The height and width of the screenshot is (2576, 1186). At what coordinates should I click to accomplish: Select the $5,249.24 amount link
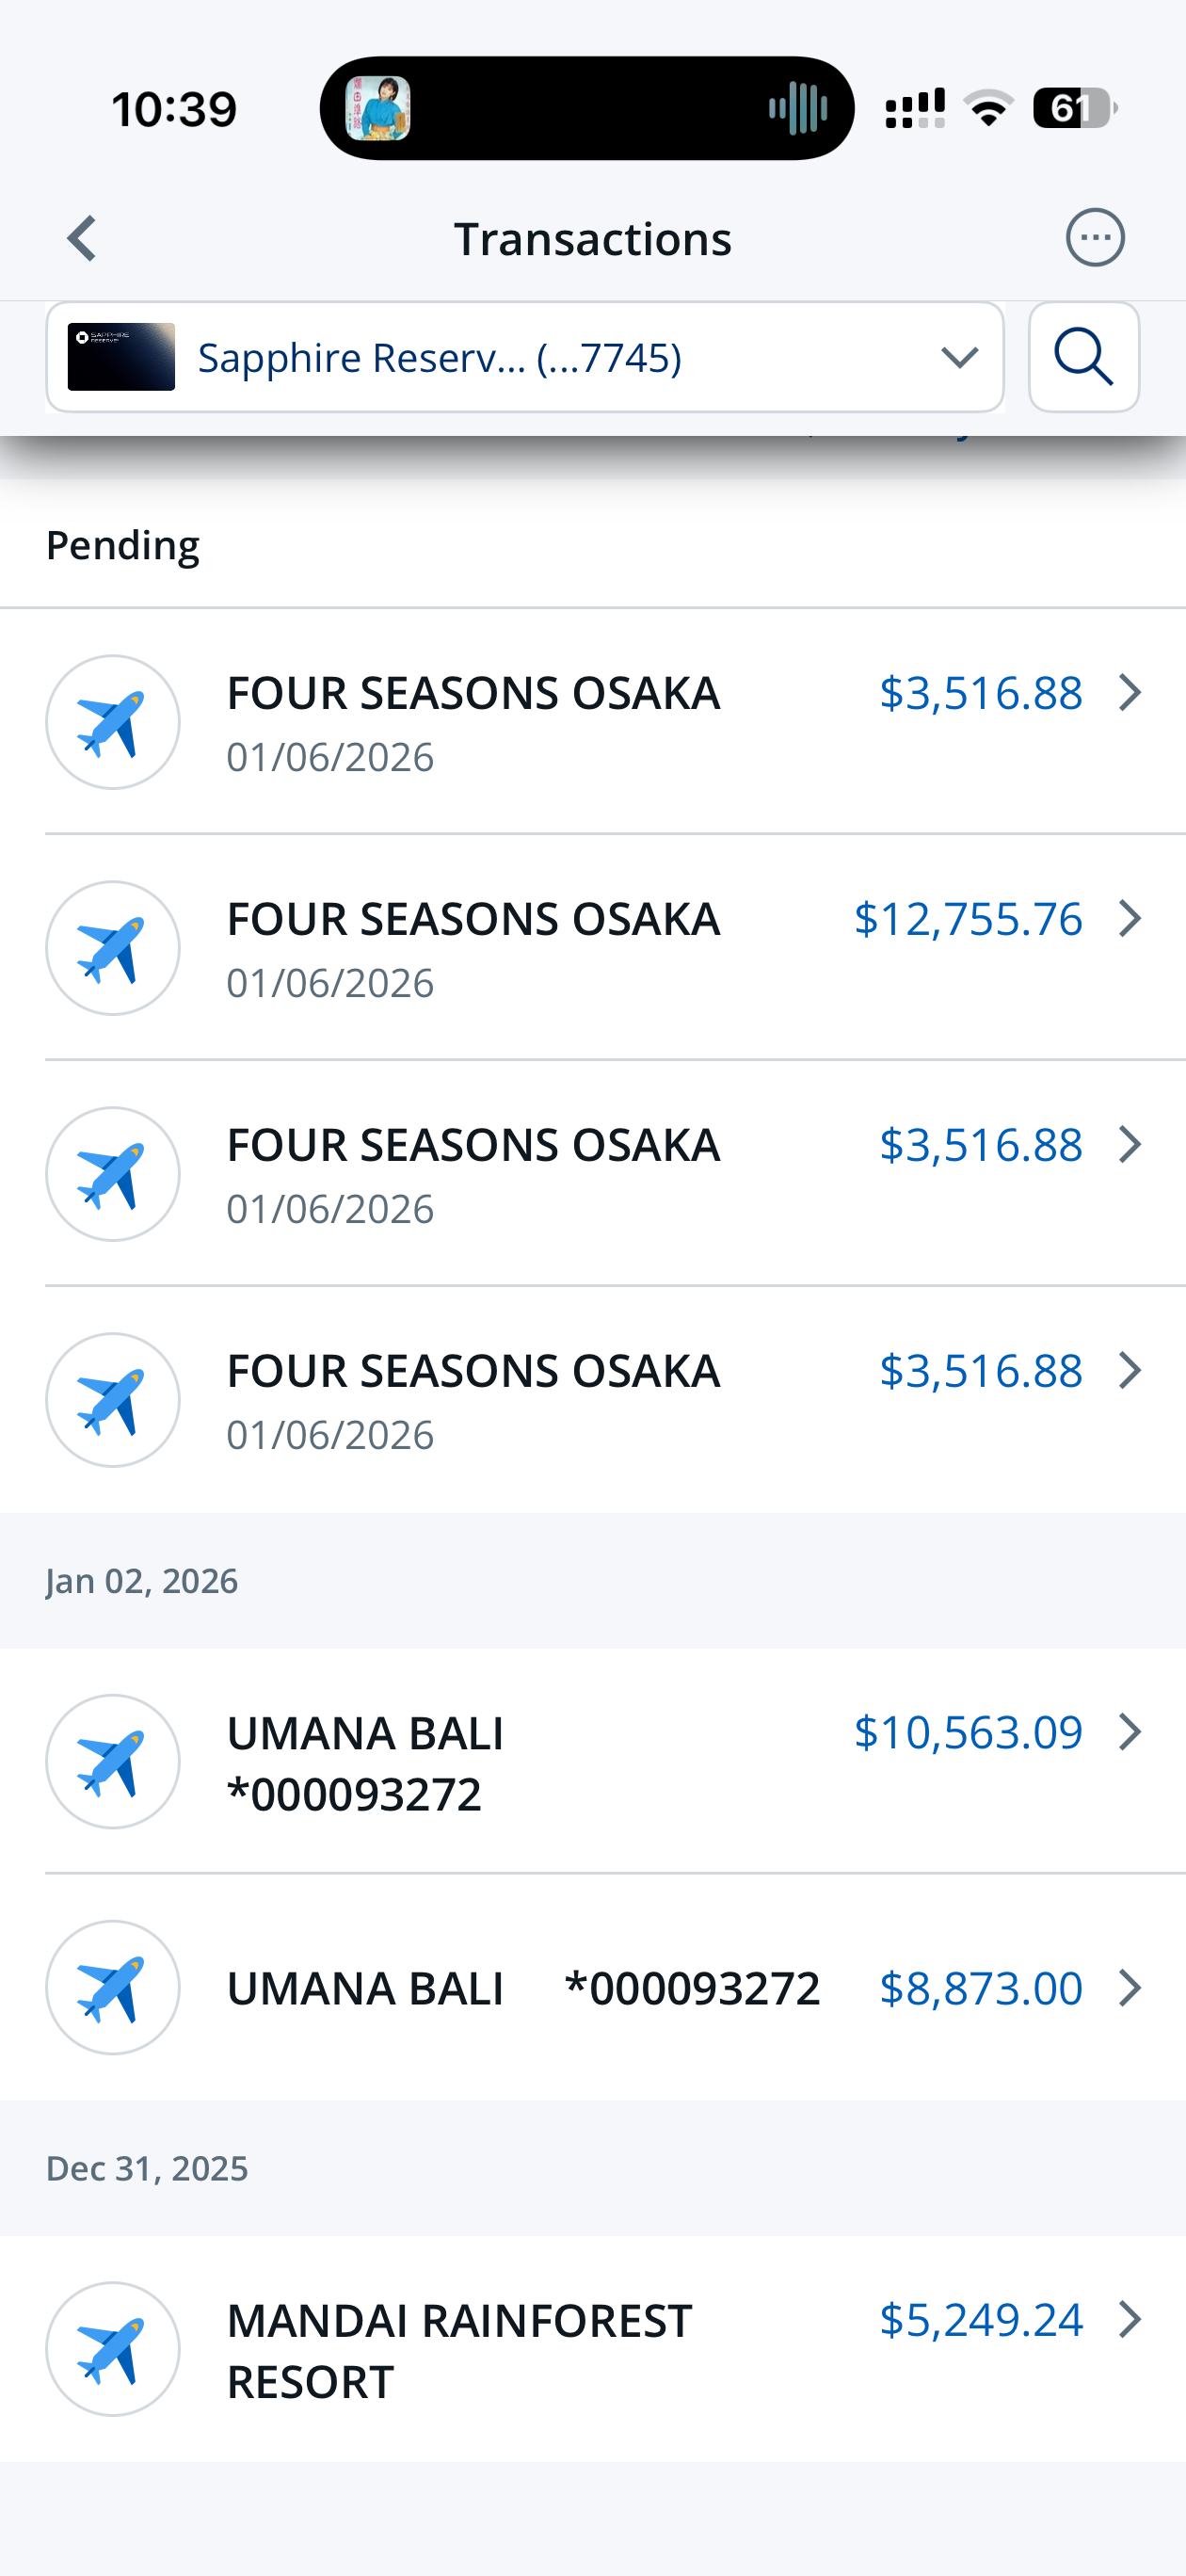click(x=980, y=2319)
